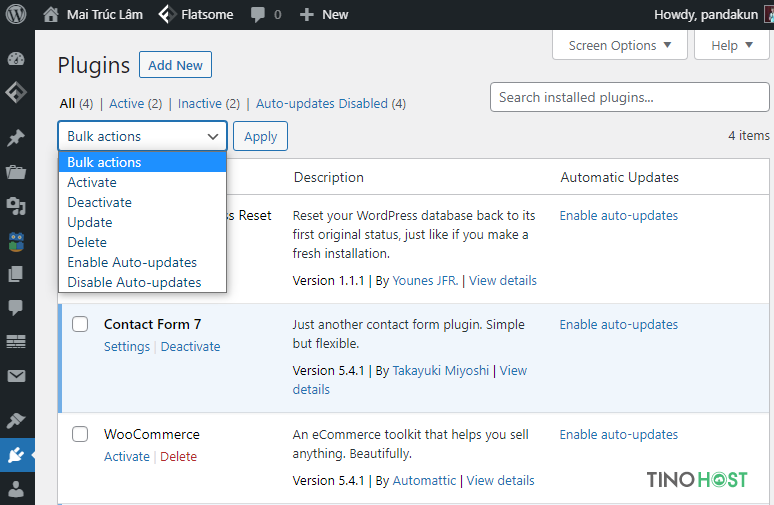
Task: Visit site via Mai Trúc Lâm home icon
Action: tap(92, 14)
